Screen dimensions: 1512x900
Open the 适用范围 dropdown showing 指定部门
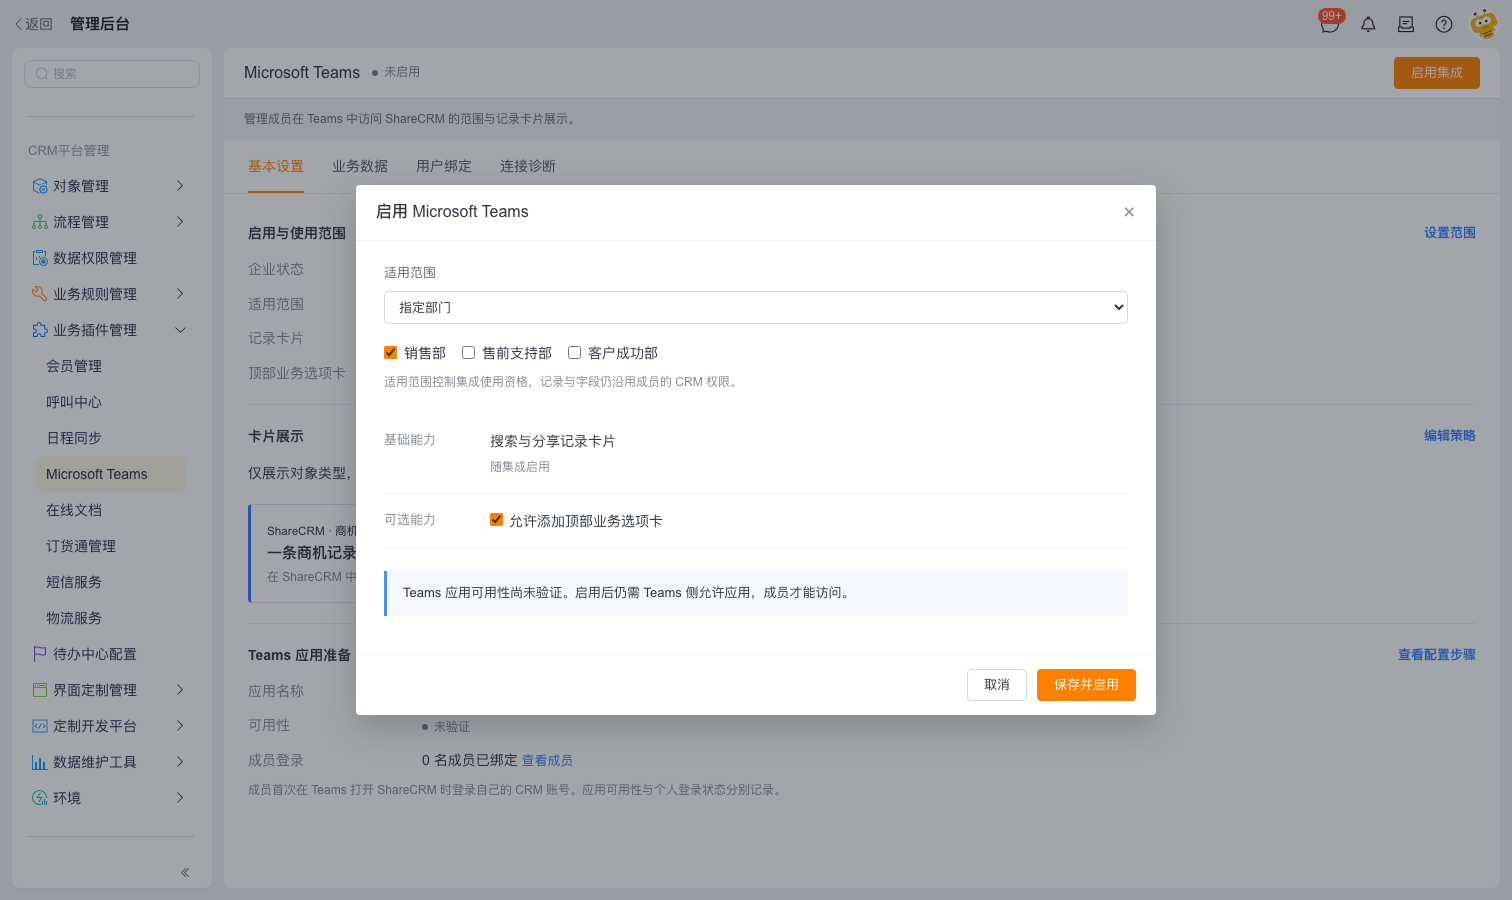tap(756, 307)
